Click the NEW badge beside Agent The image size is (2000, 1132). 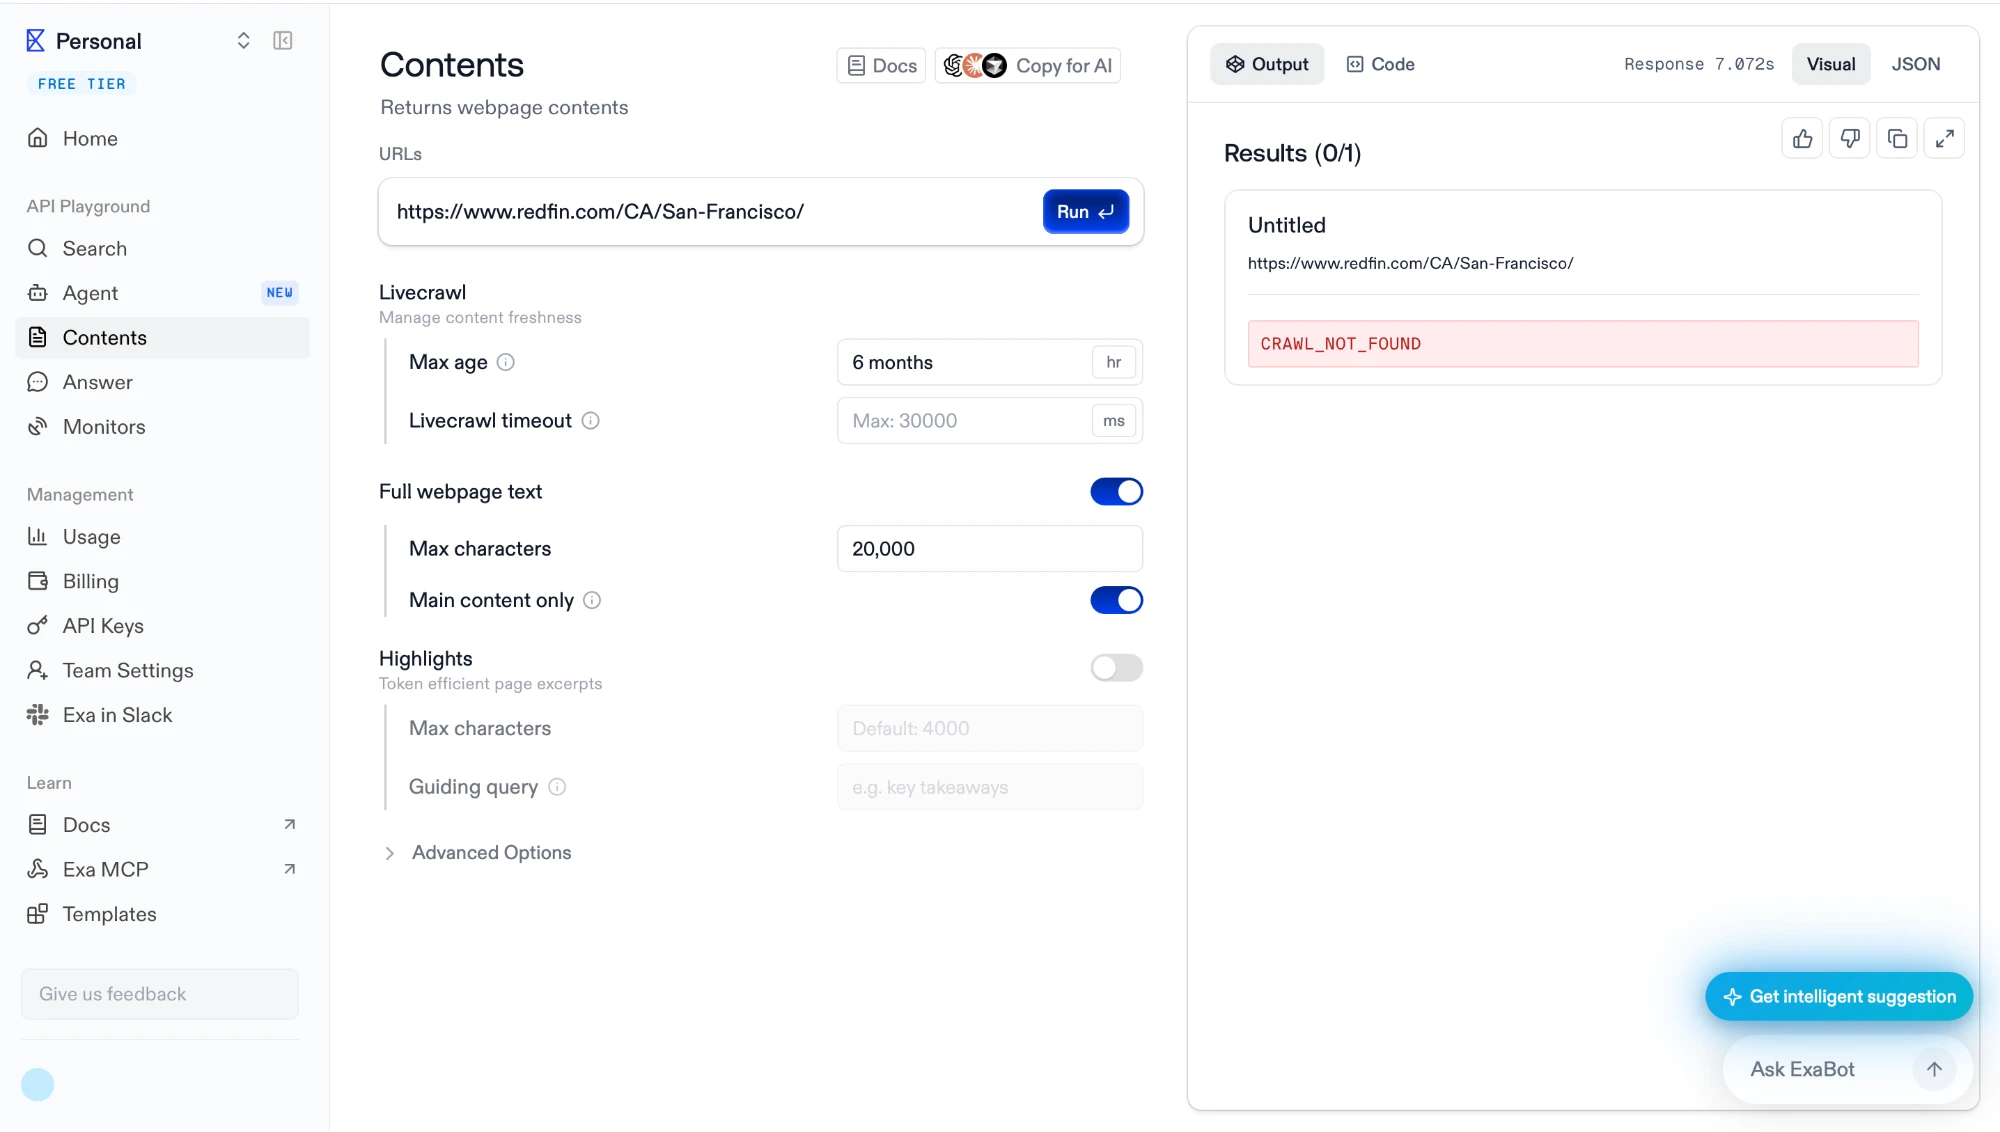280,293
